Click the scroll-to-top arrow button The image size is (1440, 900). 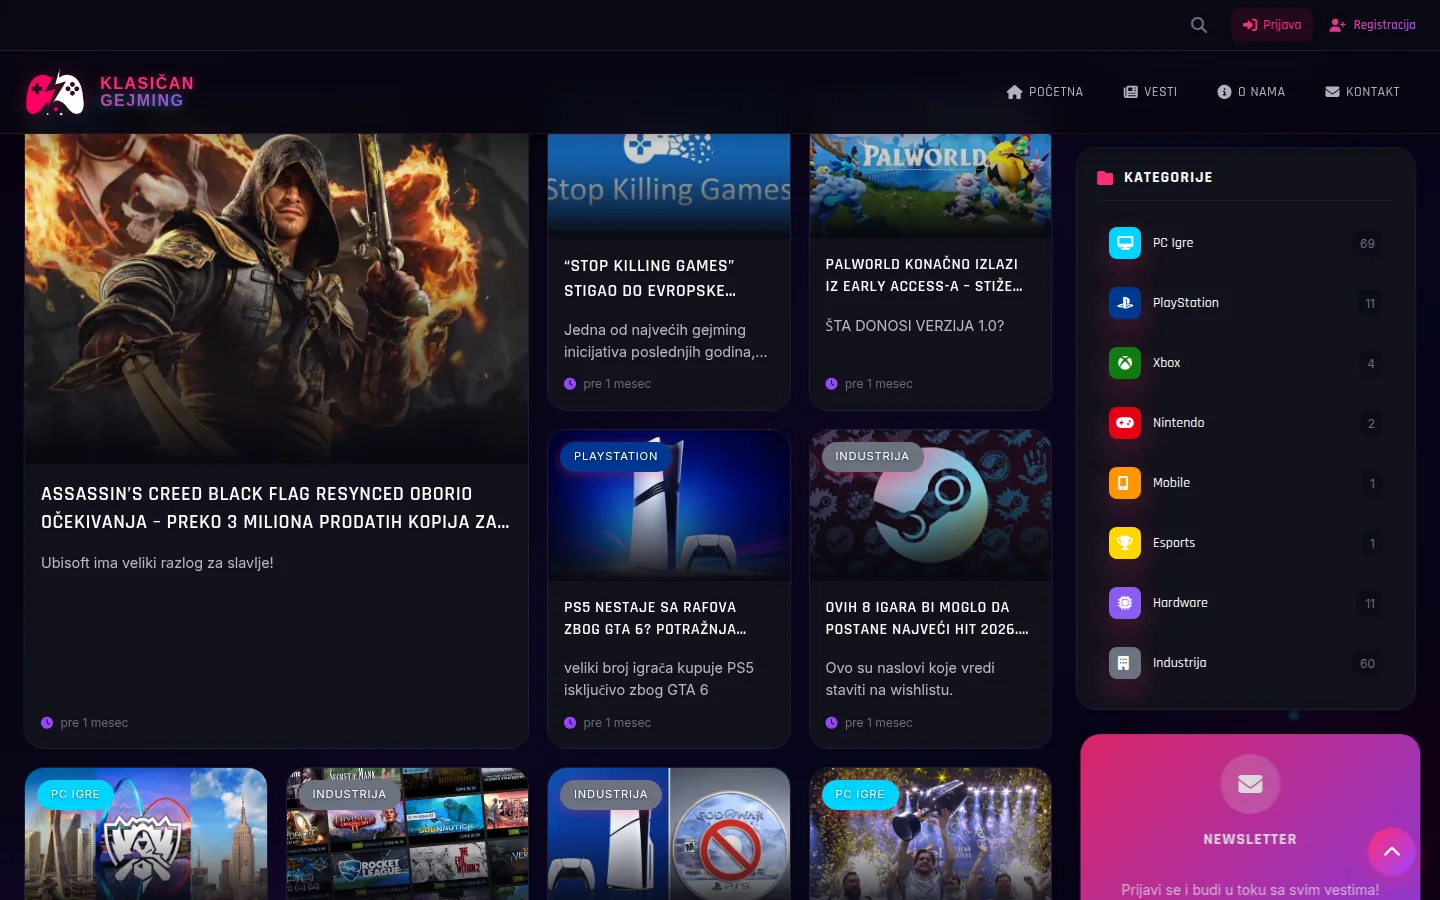(1392, 852)
